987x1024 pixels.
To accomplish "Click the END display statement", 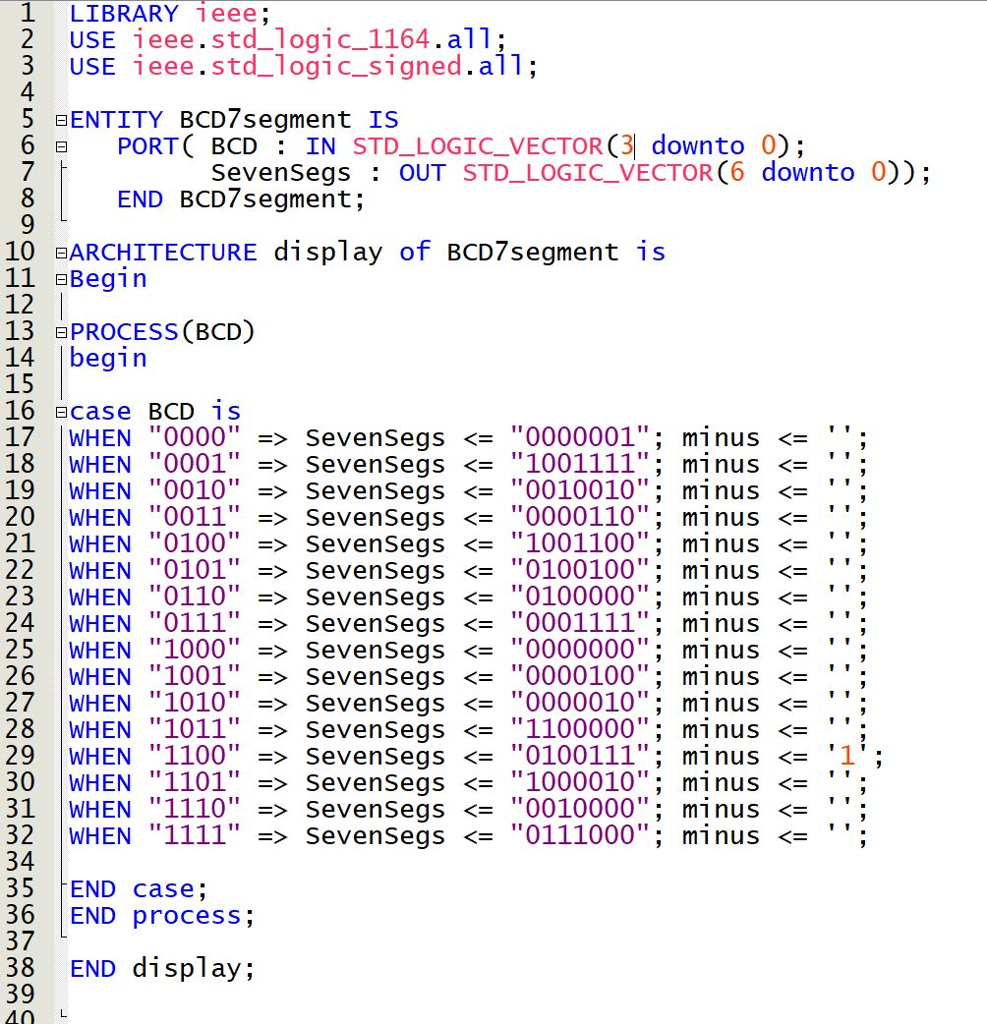I will point(160,968).
